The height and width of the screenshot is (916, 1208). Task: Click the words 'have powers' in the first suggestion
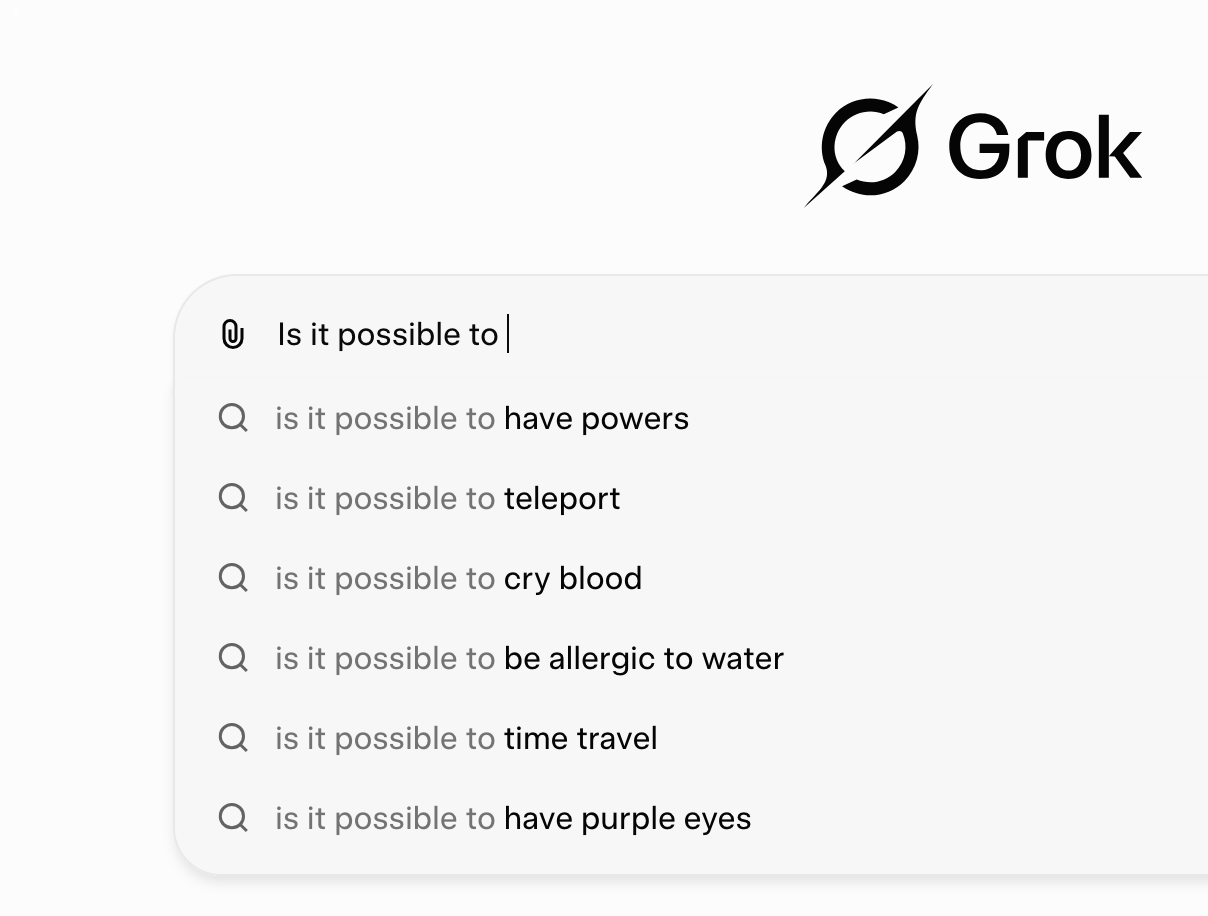point(596,418)
